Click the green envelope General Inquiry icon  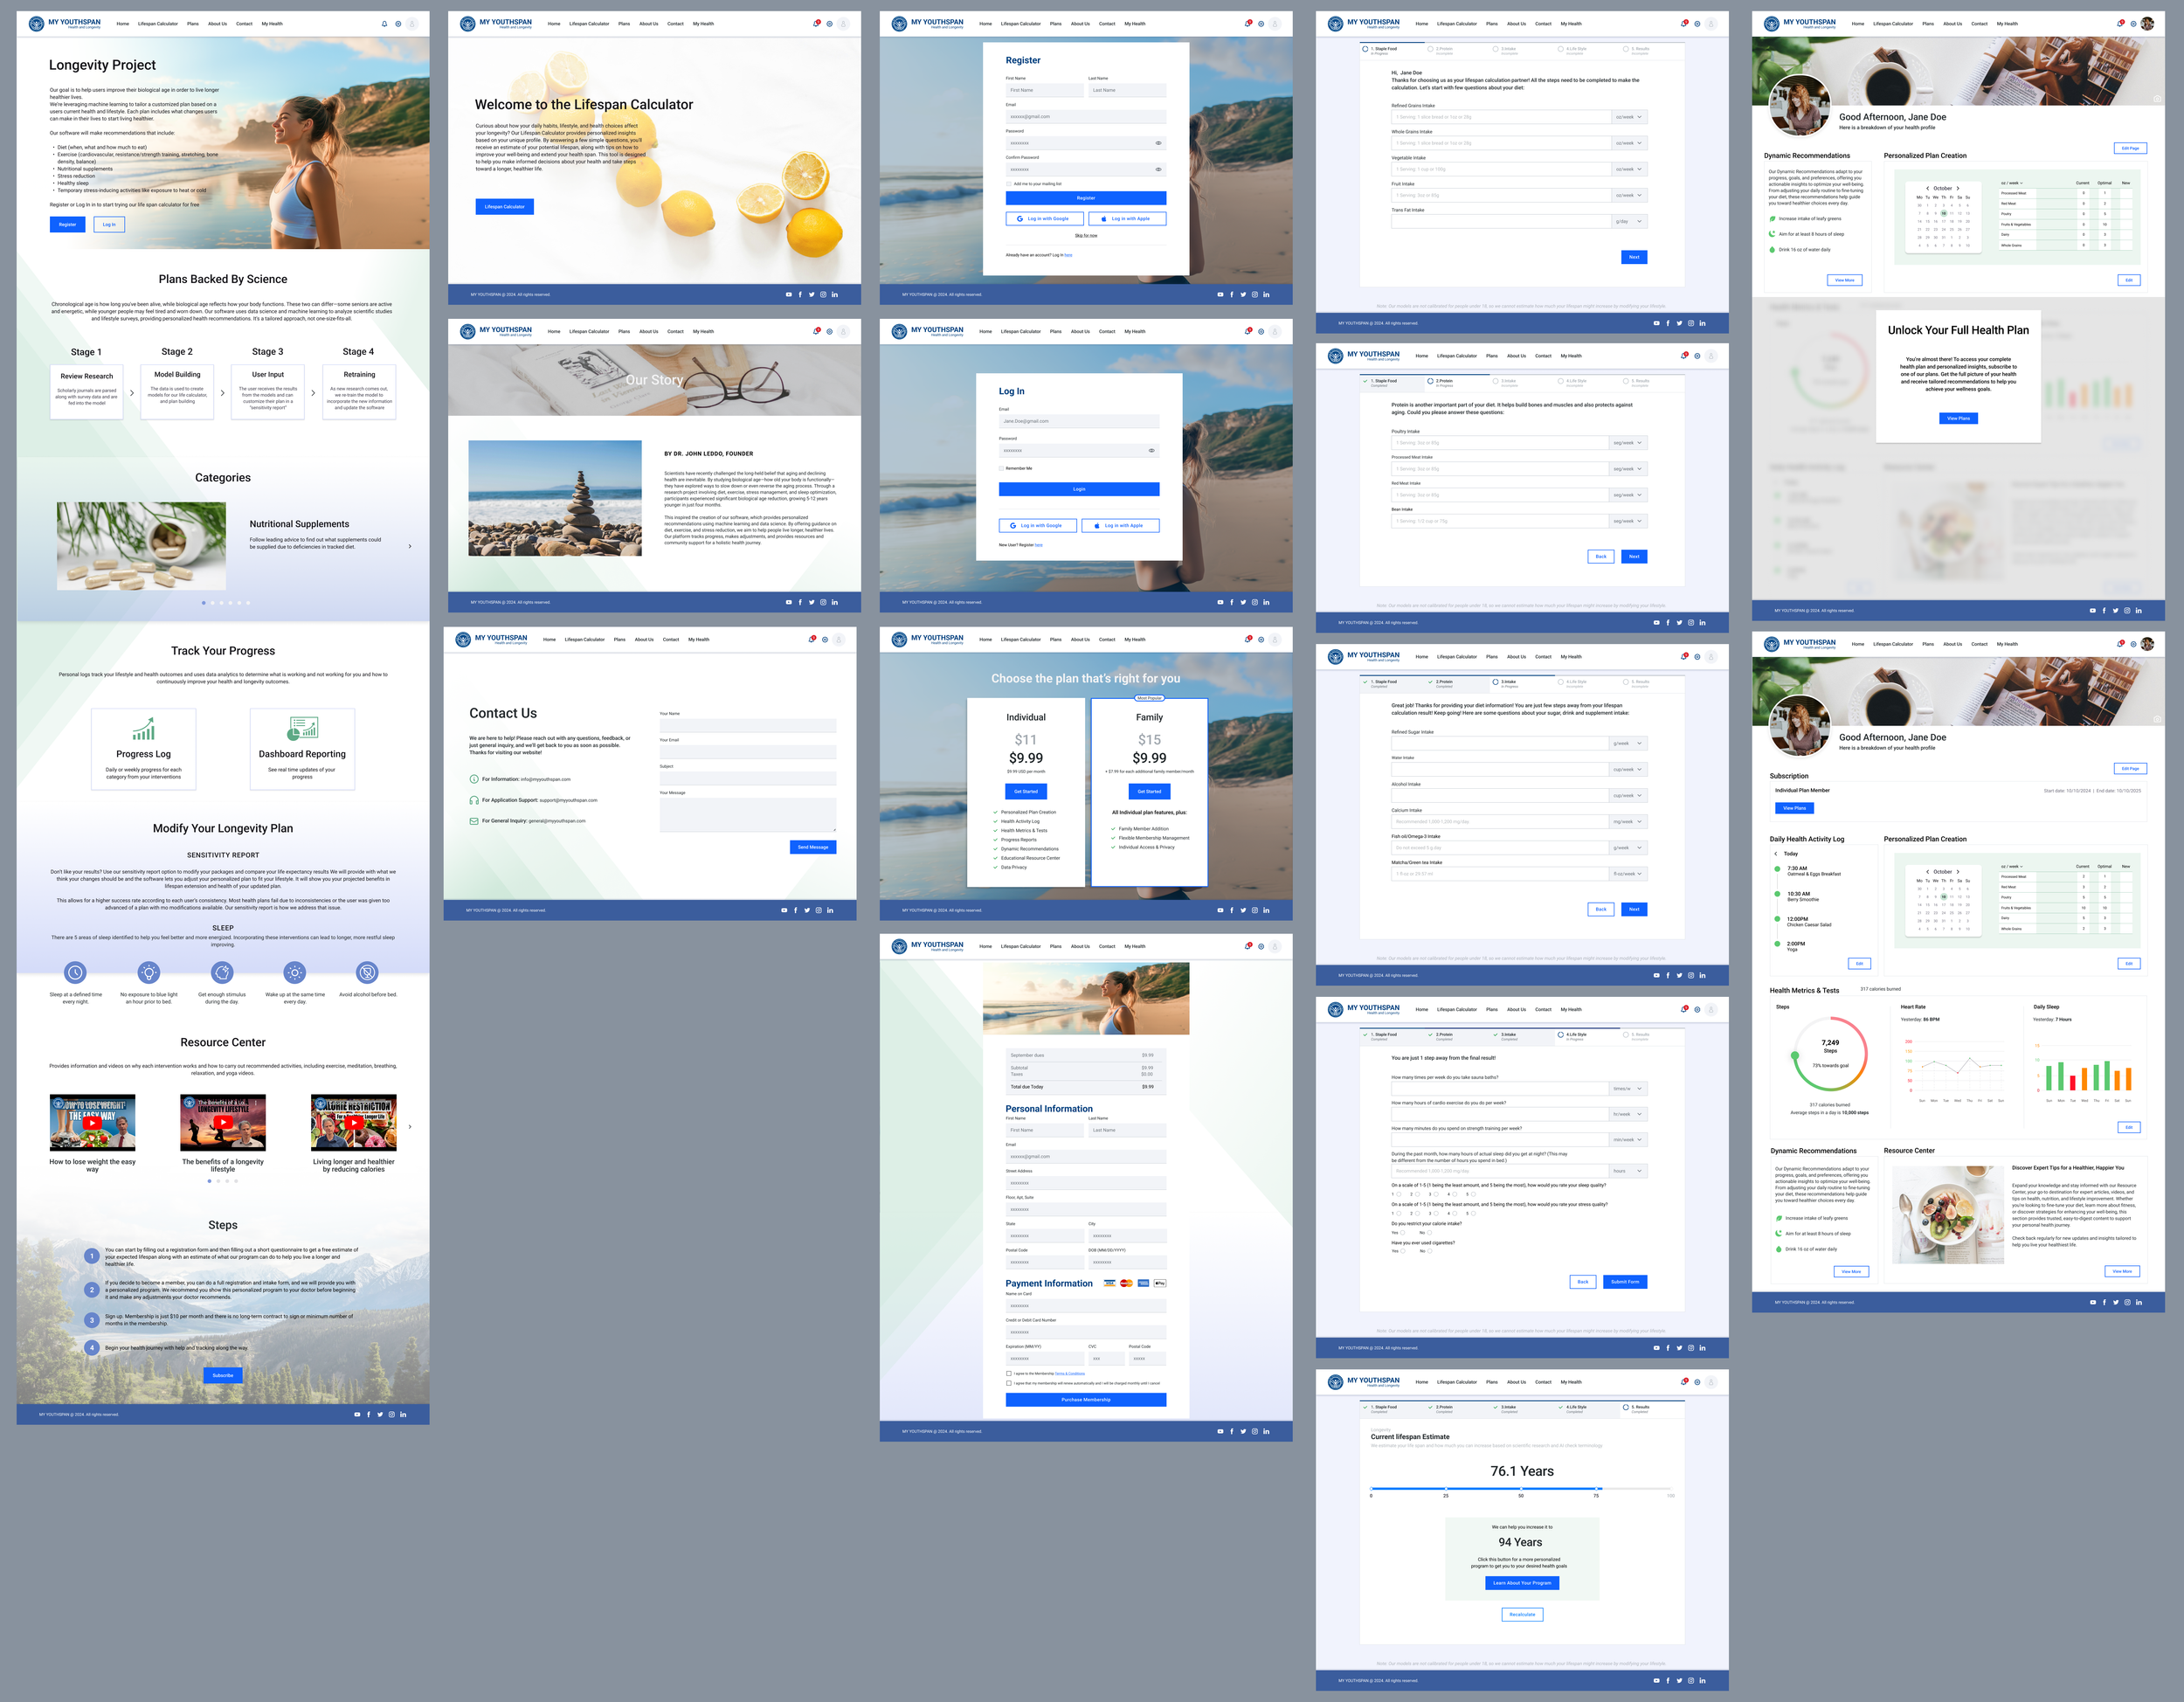[x=474, y=821]
